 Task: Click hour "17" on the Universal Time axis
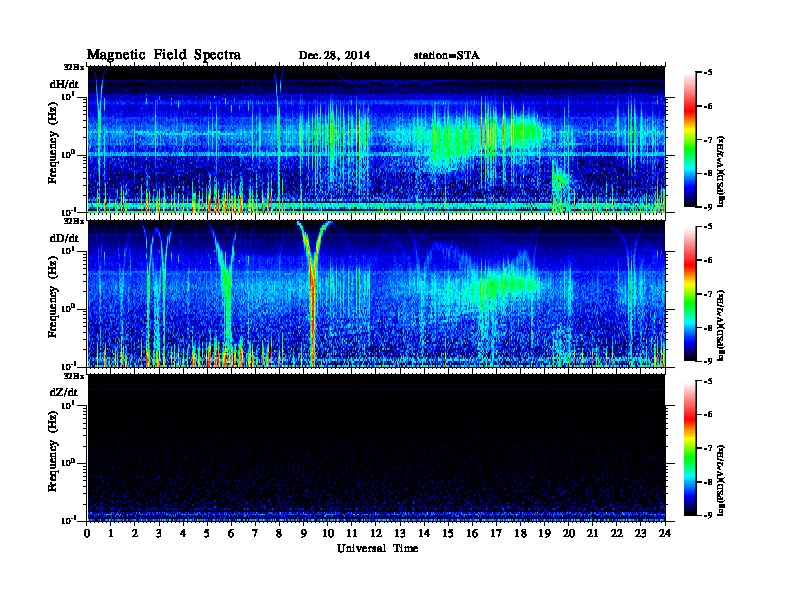click(x=496, y=534)
